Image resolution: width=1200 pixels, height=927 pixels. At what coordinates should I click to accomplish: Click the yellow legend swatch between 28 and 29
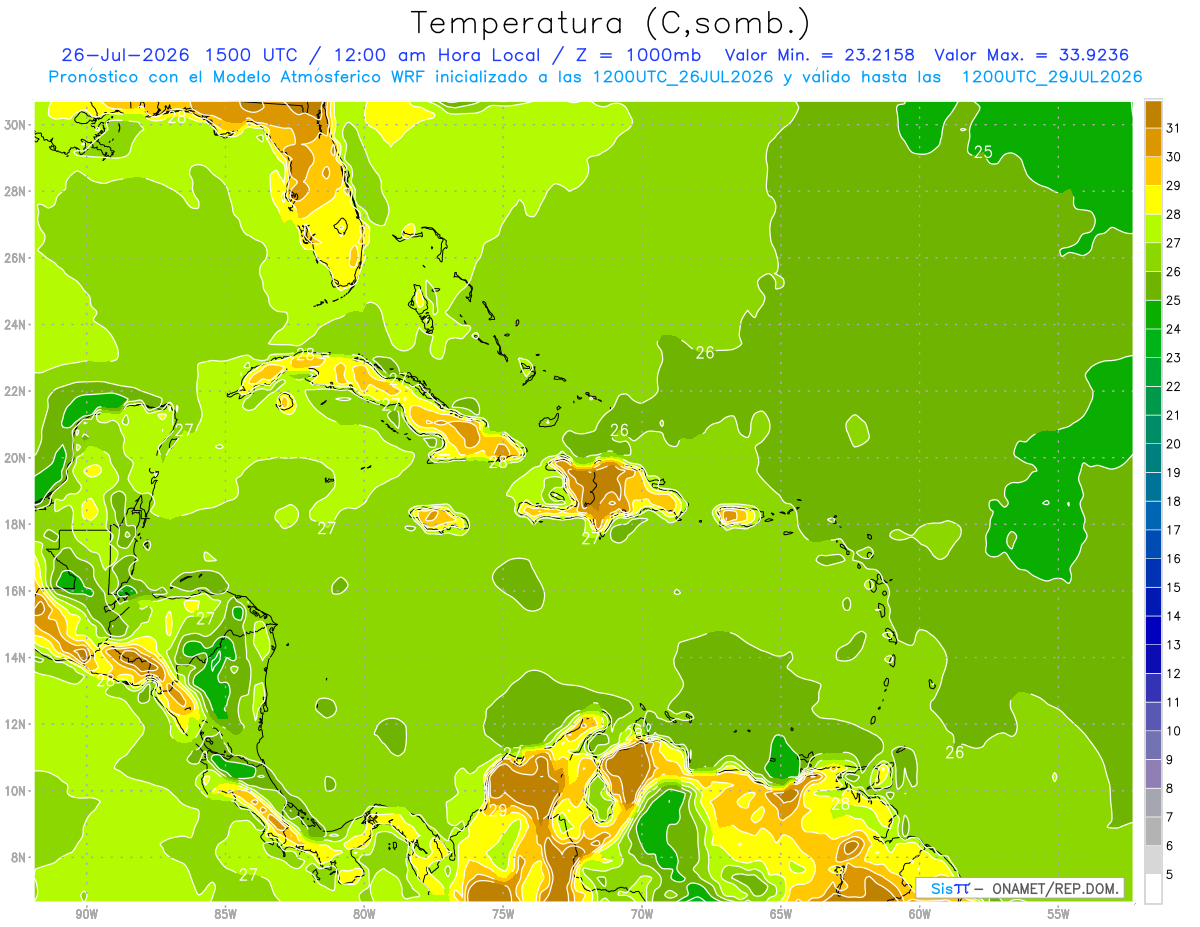[1153, 199]
